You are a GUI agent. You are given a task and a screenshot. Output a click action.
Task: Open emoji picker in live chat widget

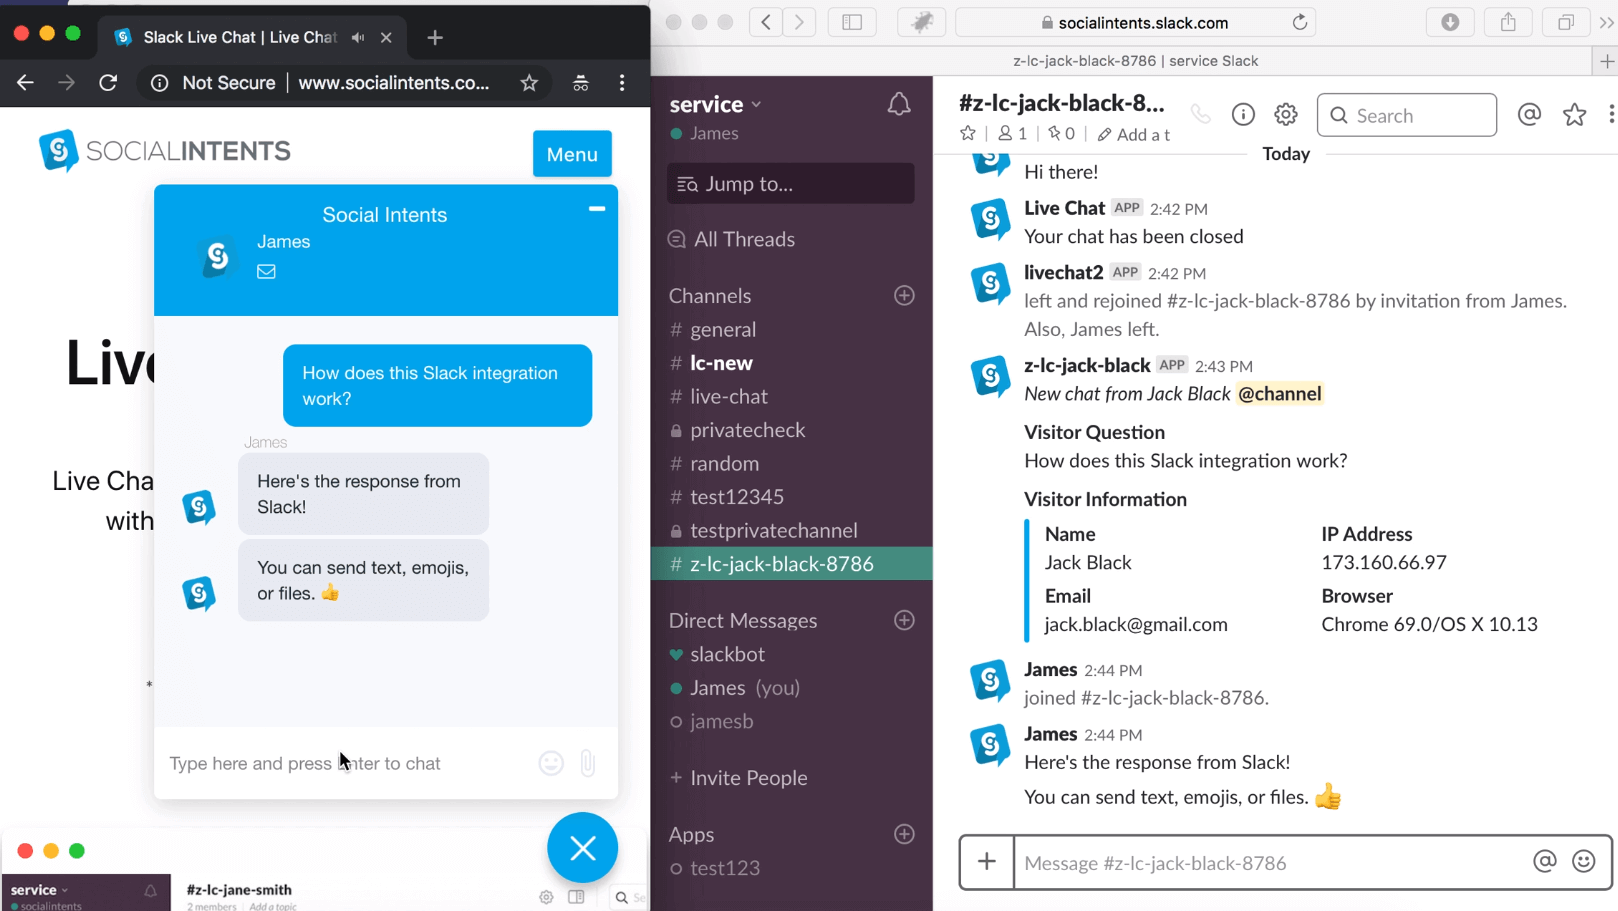pyautogui.click(x=551, y=763)
